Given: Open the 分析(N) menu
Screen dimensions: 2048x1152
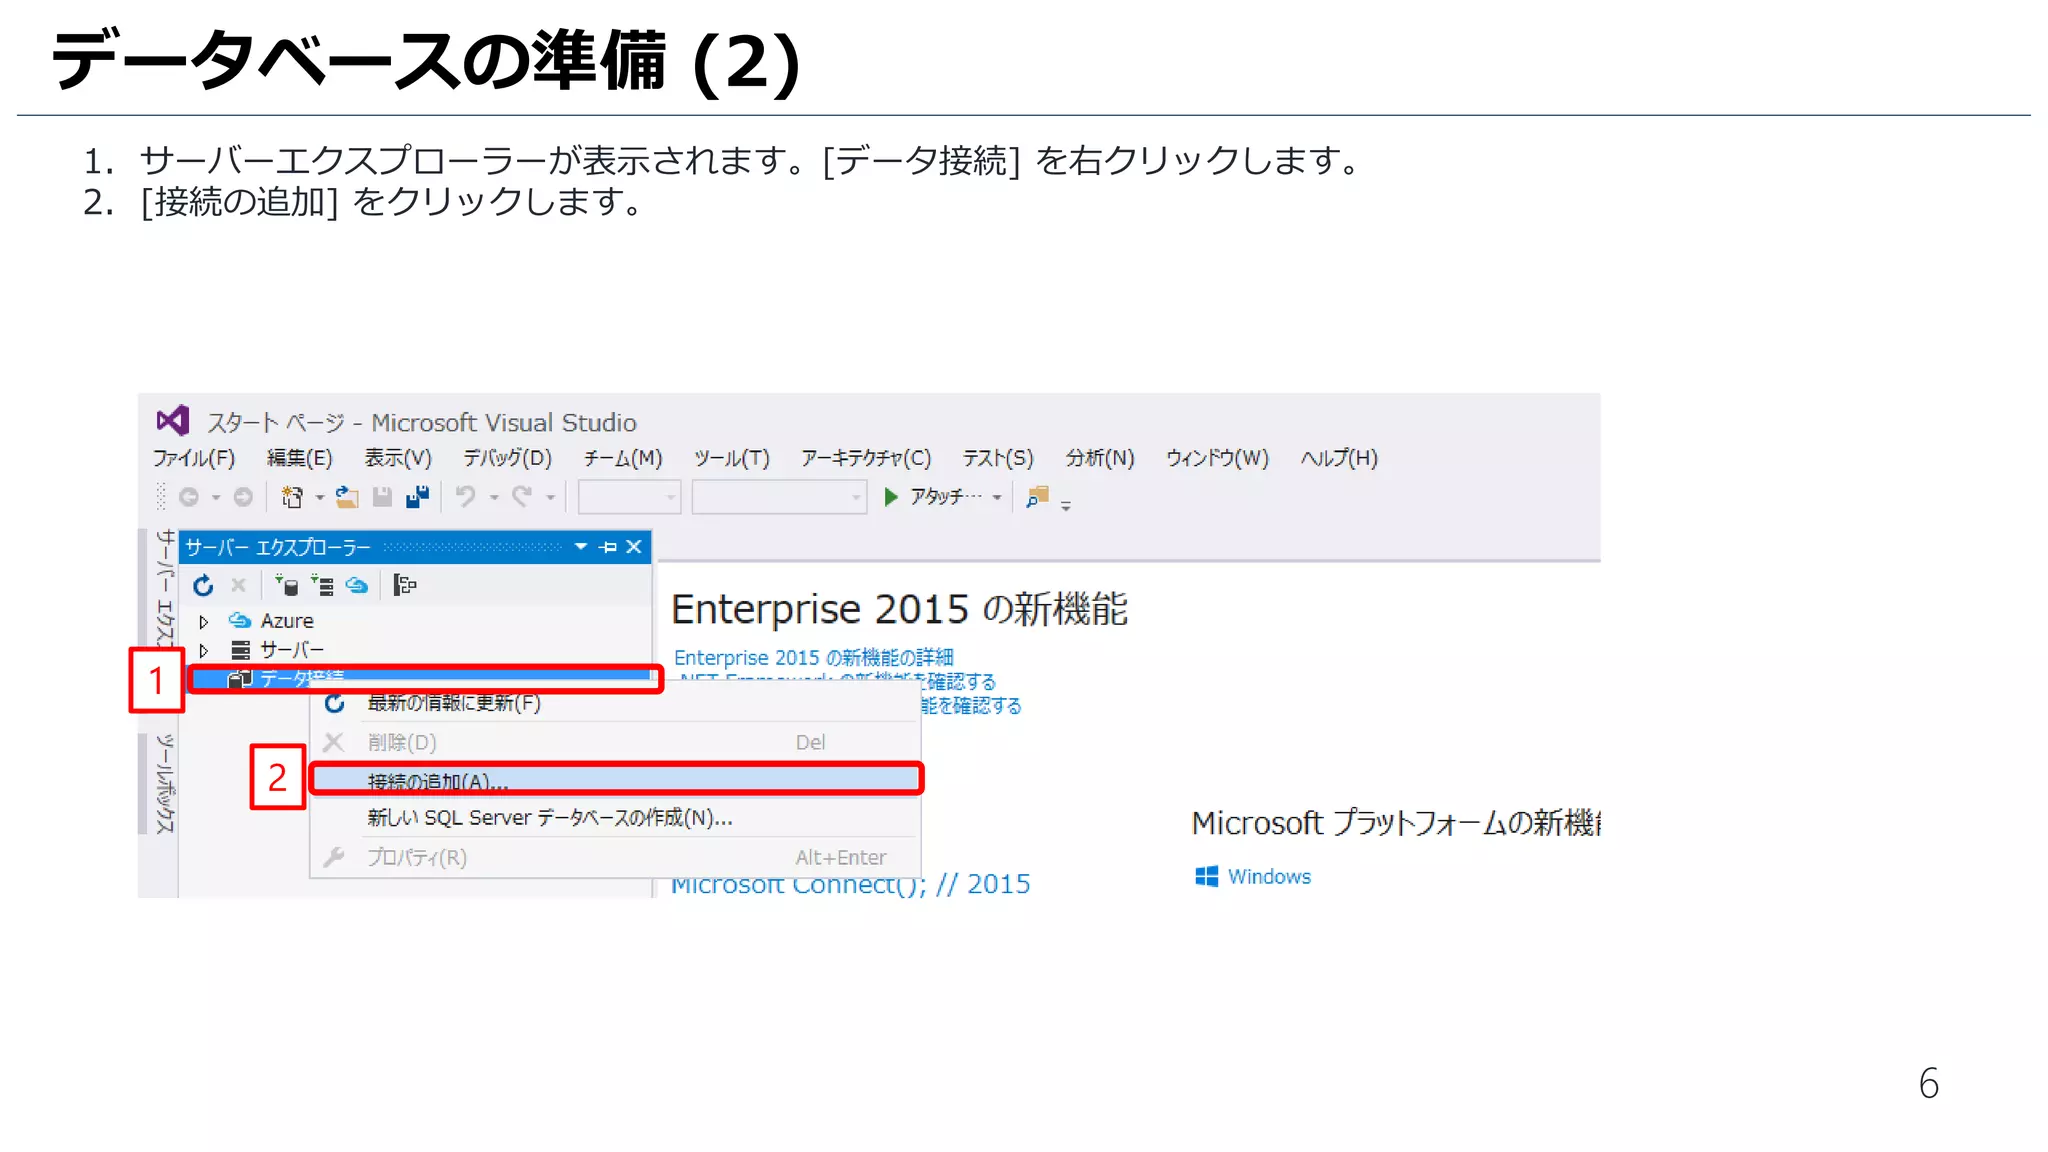Looking at the screenshot, I should 1100,458.
